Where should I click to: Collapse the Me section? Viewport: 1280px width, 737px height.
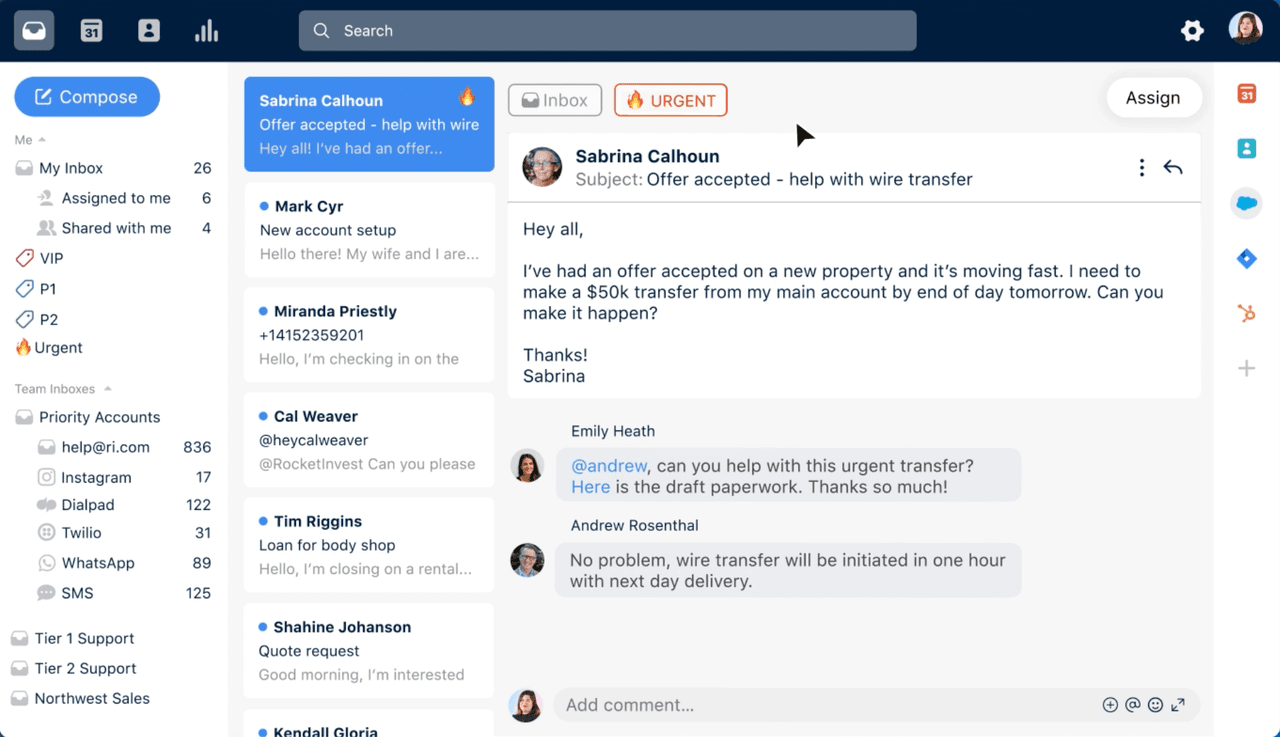(42, 140)
